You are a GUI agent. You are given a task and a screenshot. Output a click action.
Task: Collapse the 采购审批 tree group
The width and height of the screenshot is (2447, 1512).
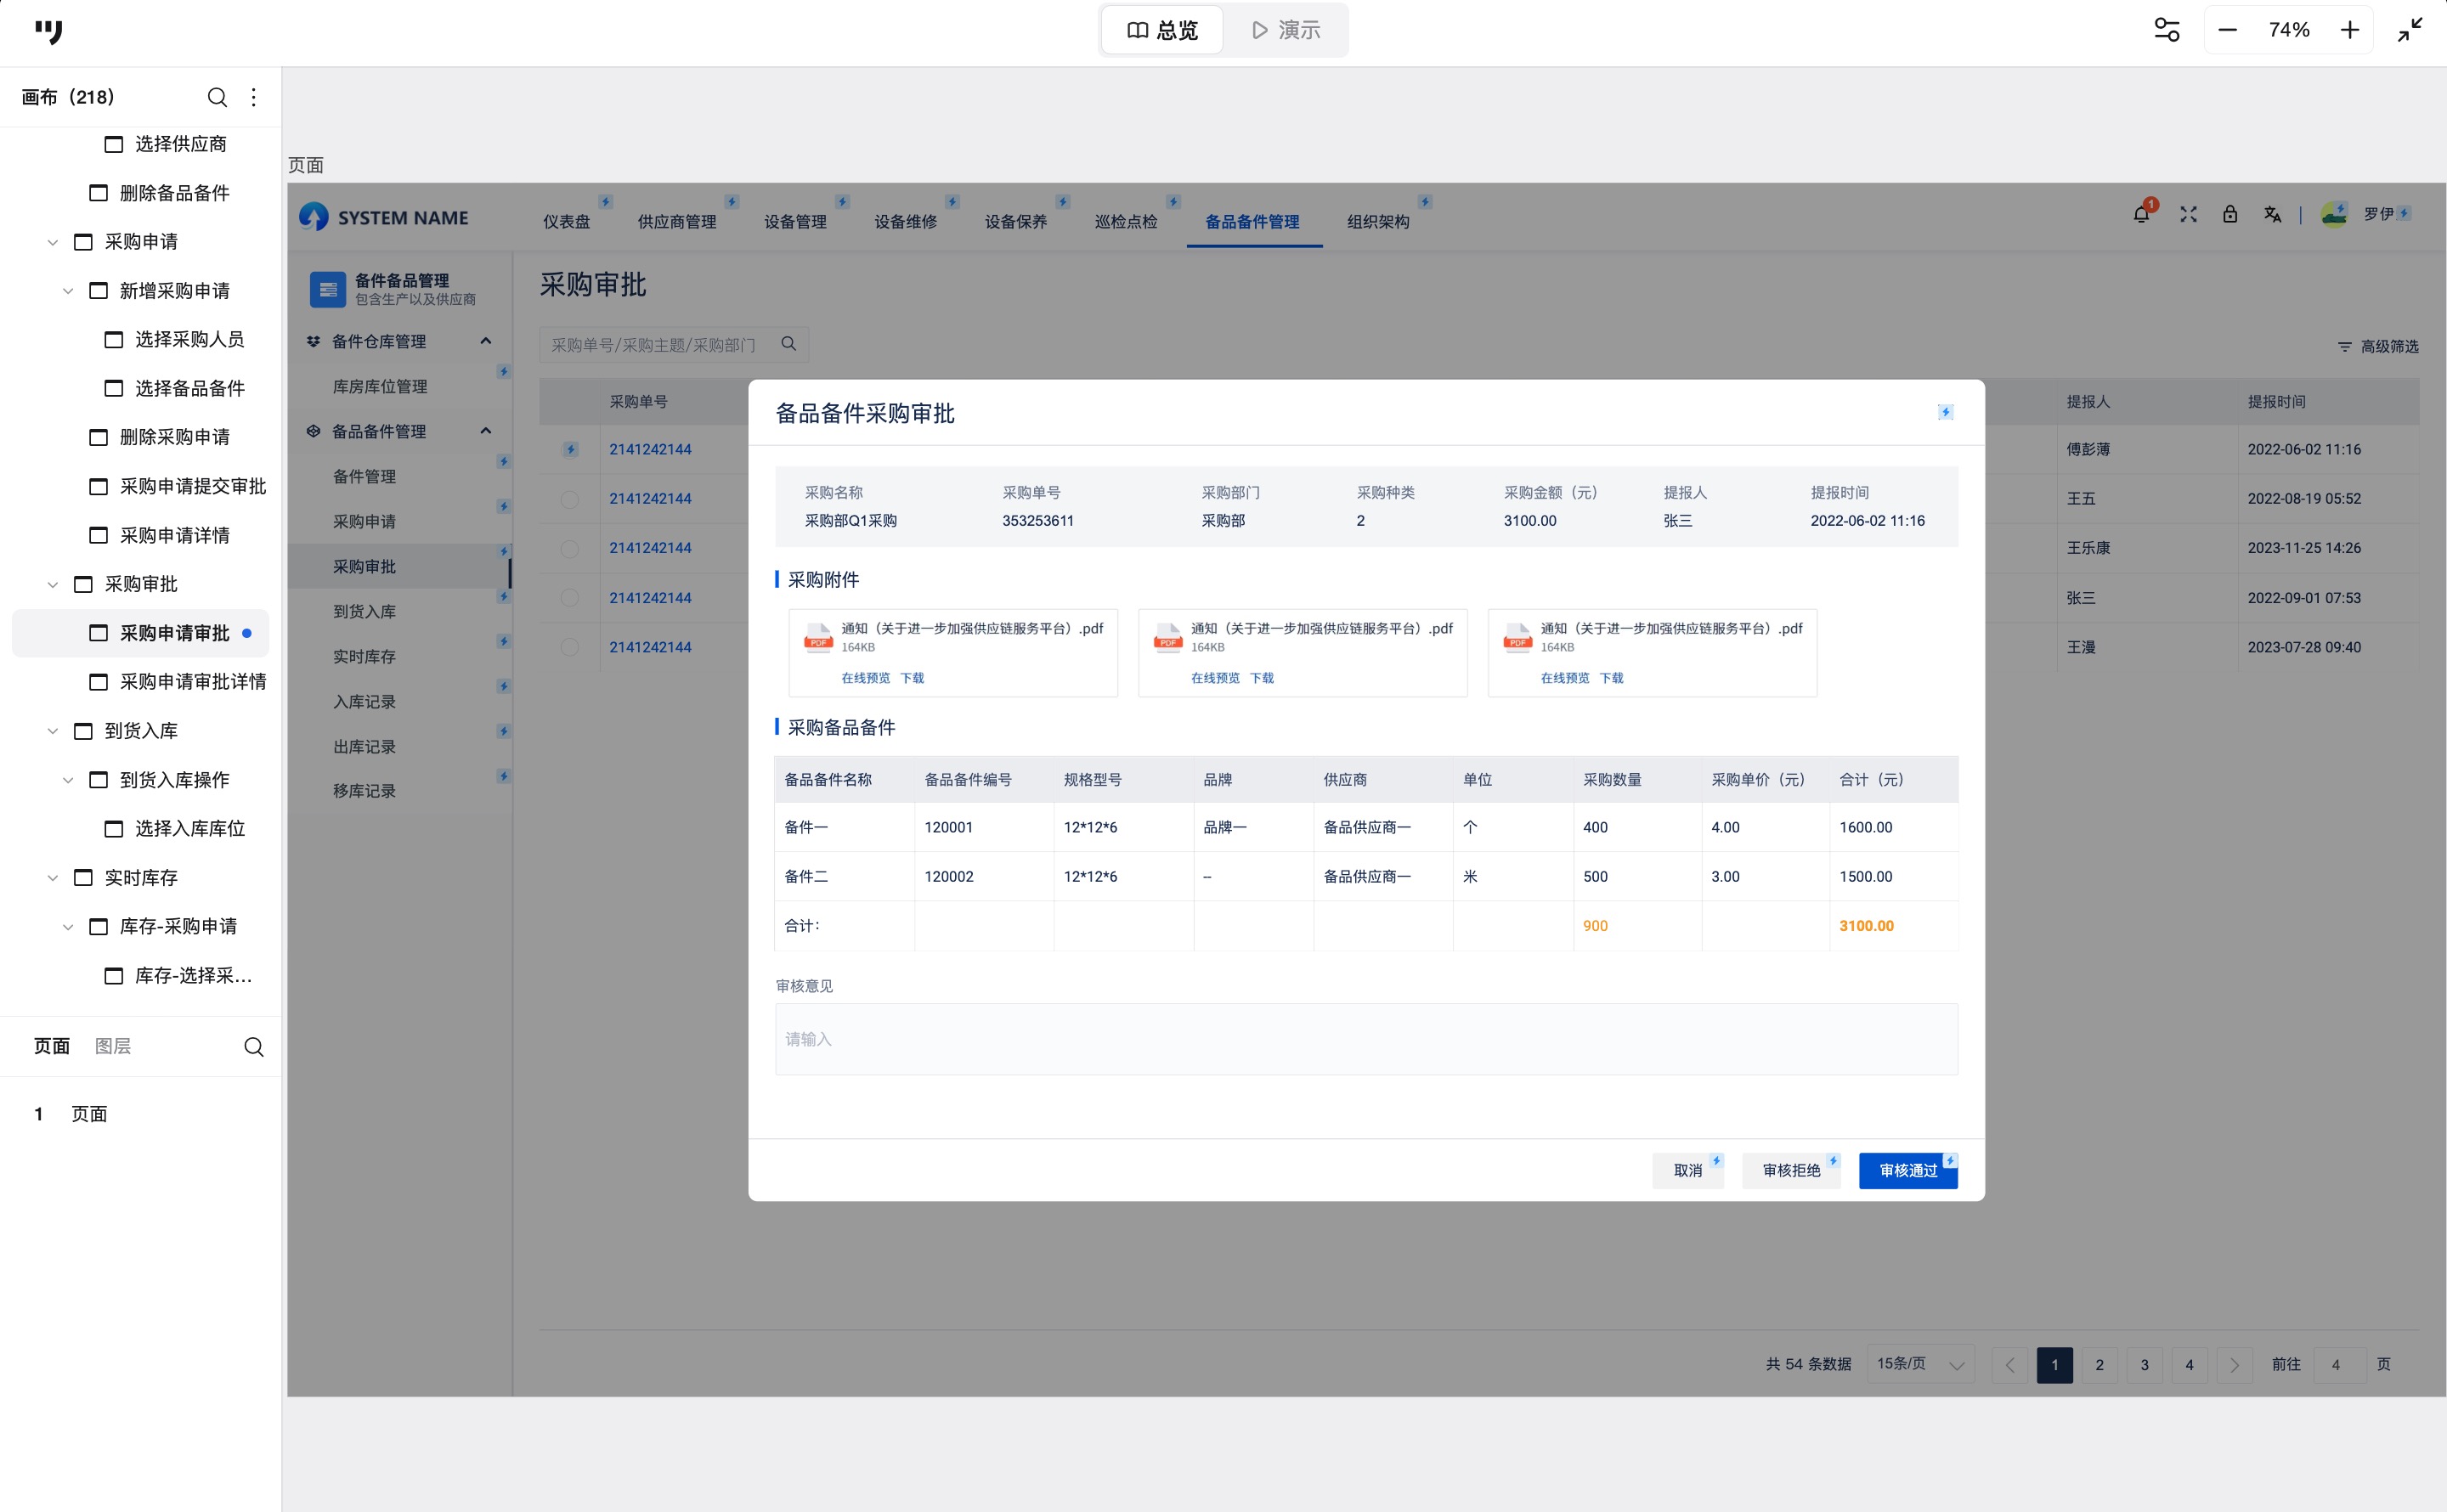point(53,585)
